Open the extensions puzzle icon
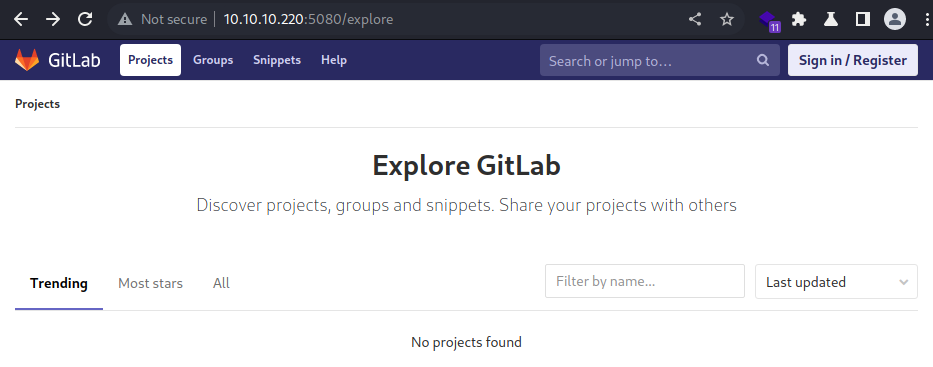Screen dimensions: 933x367 (799, 20)
